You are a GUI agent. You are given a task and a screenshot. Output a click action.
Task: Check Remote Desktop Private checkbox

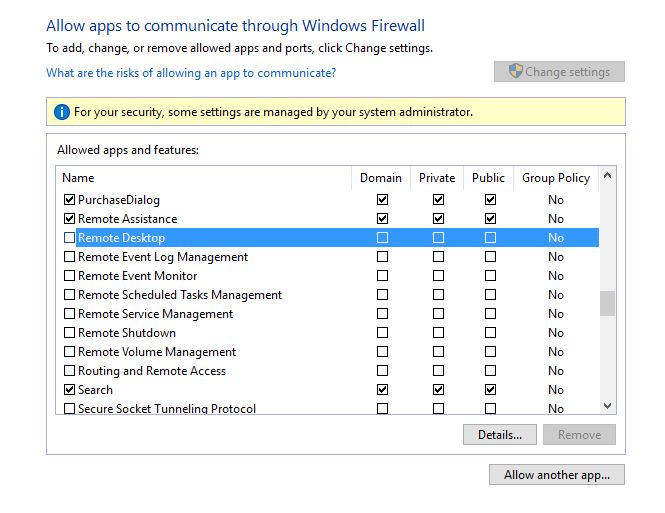coord(438,237)
